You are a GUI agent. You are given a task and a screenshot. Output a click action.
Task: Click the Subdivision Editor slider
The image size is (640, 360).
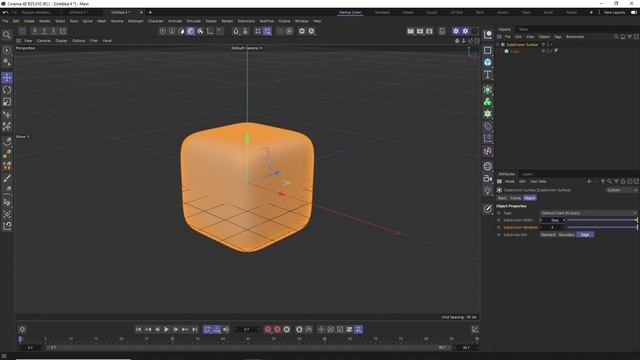[x=602, y=220]
